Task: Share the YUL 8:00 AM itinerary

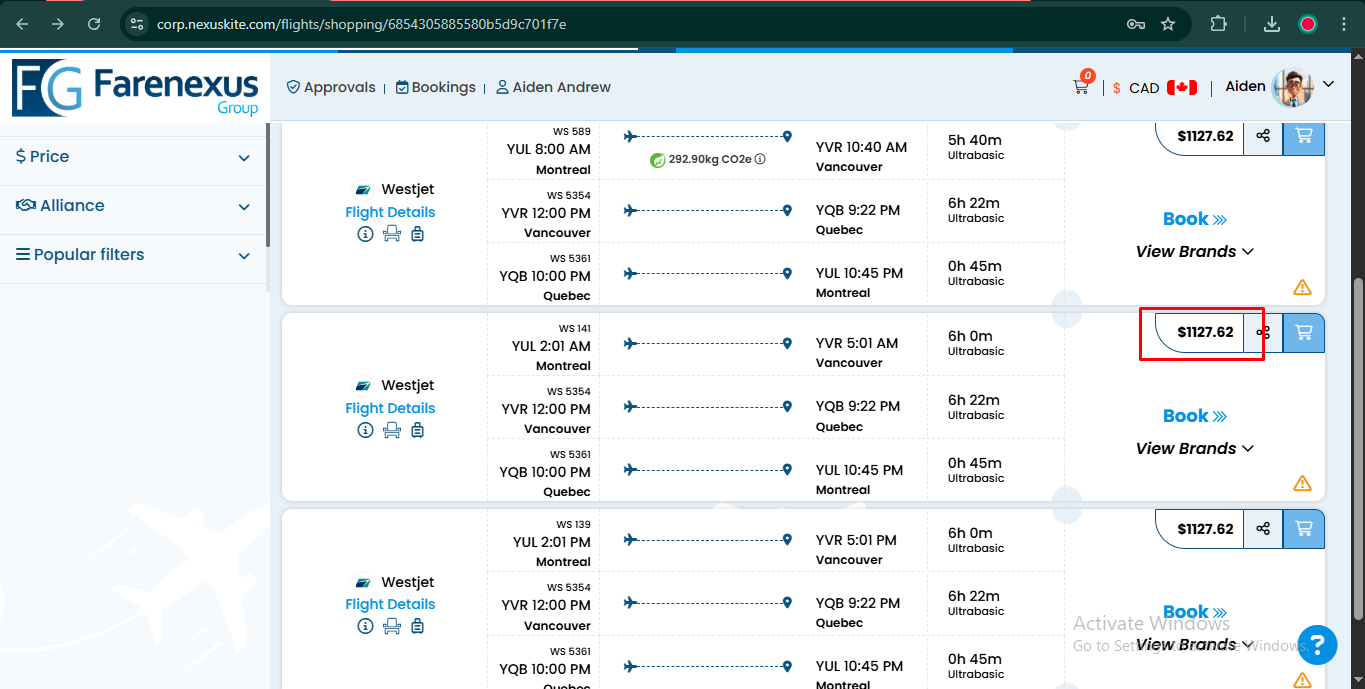Action: (x=1263, y=136)
